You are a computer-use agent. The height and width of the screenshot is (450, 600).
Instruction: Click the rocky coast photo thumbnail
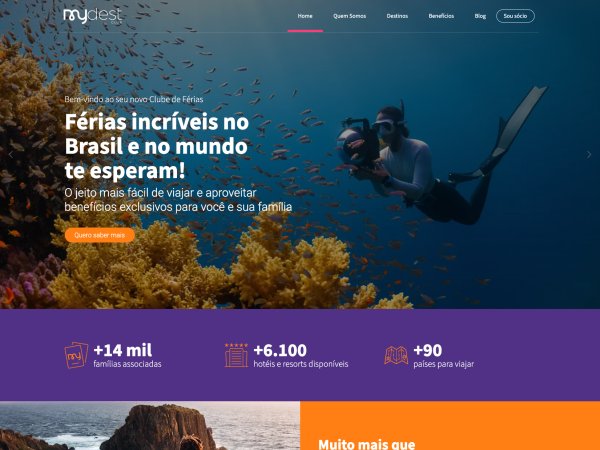(x=150, y=426)
